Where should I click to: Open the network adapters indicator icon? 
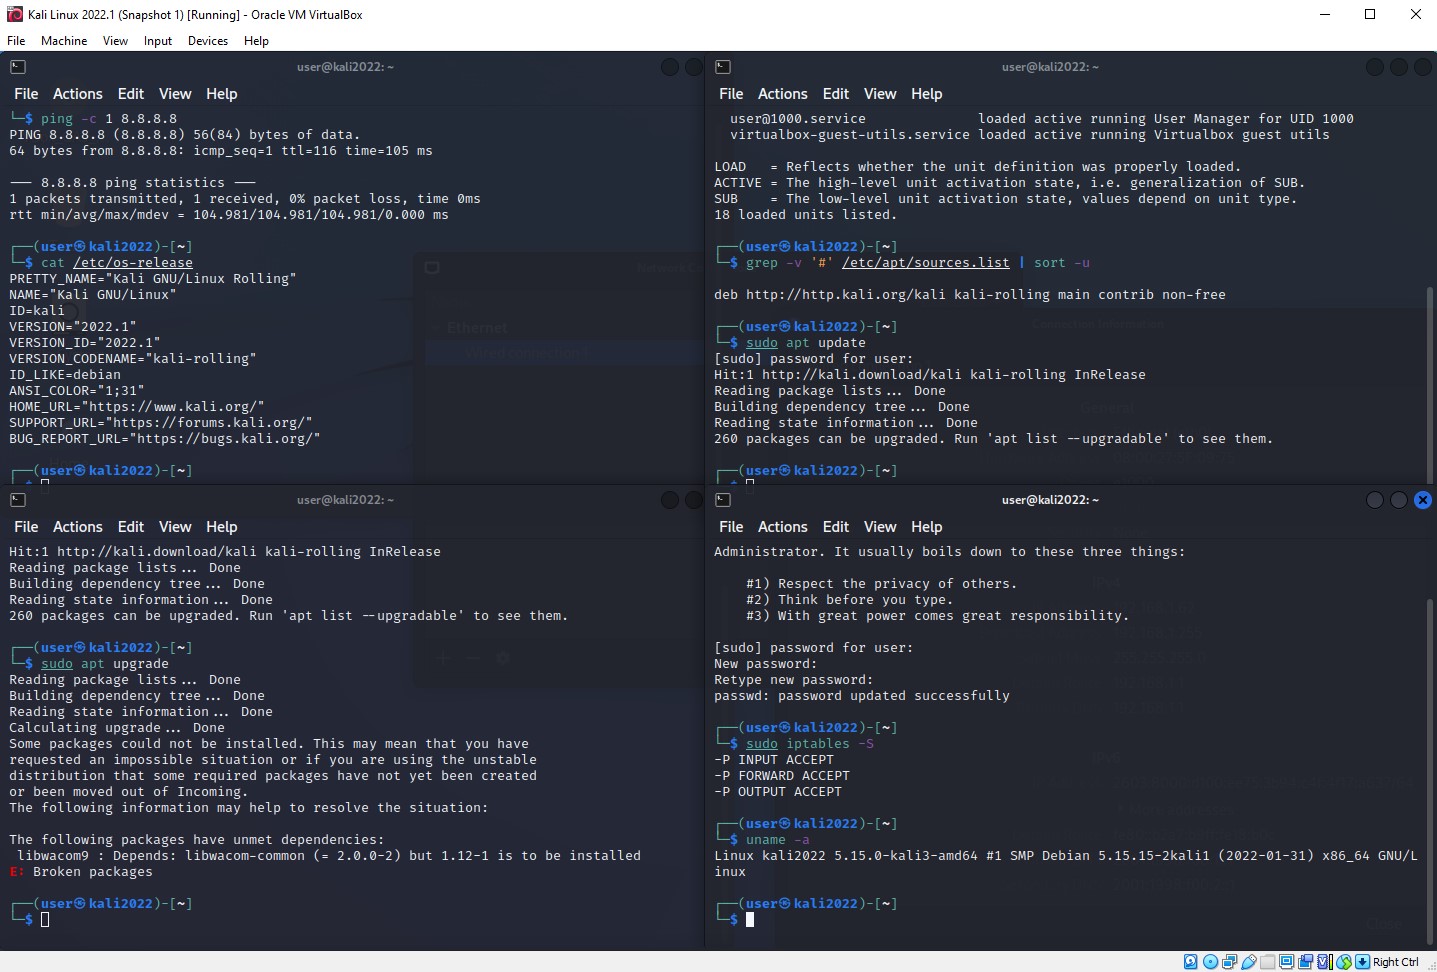[x=1229, y=962]
